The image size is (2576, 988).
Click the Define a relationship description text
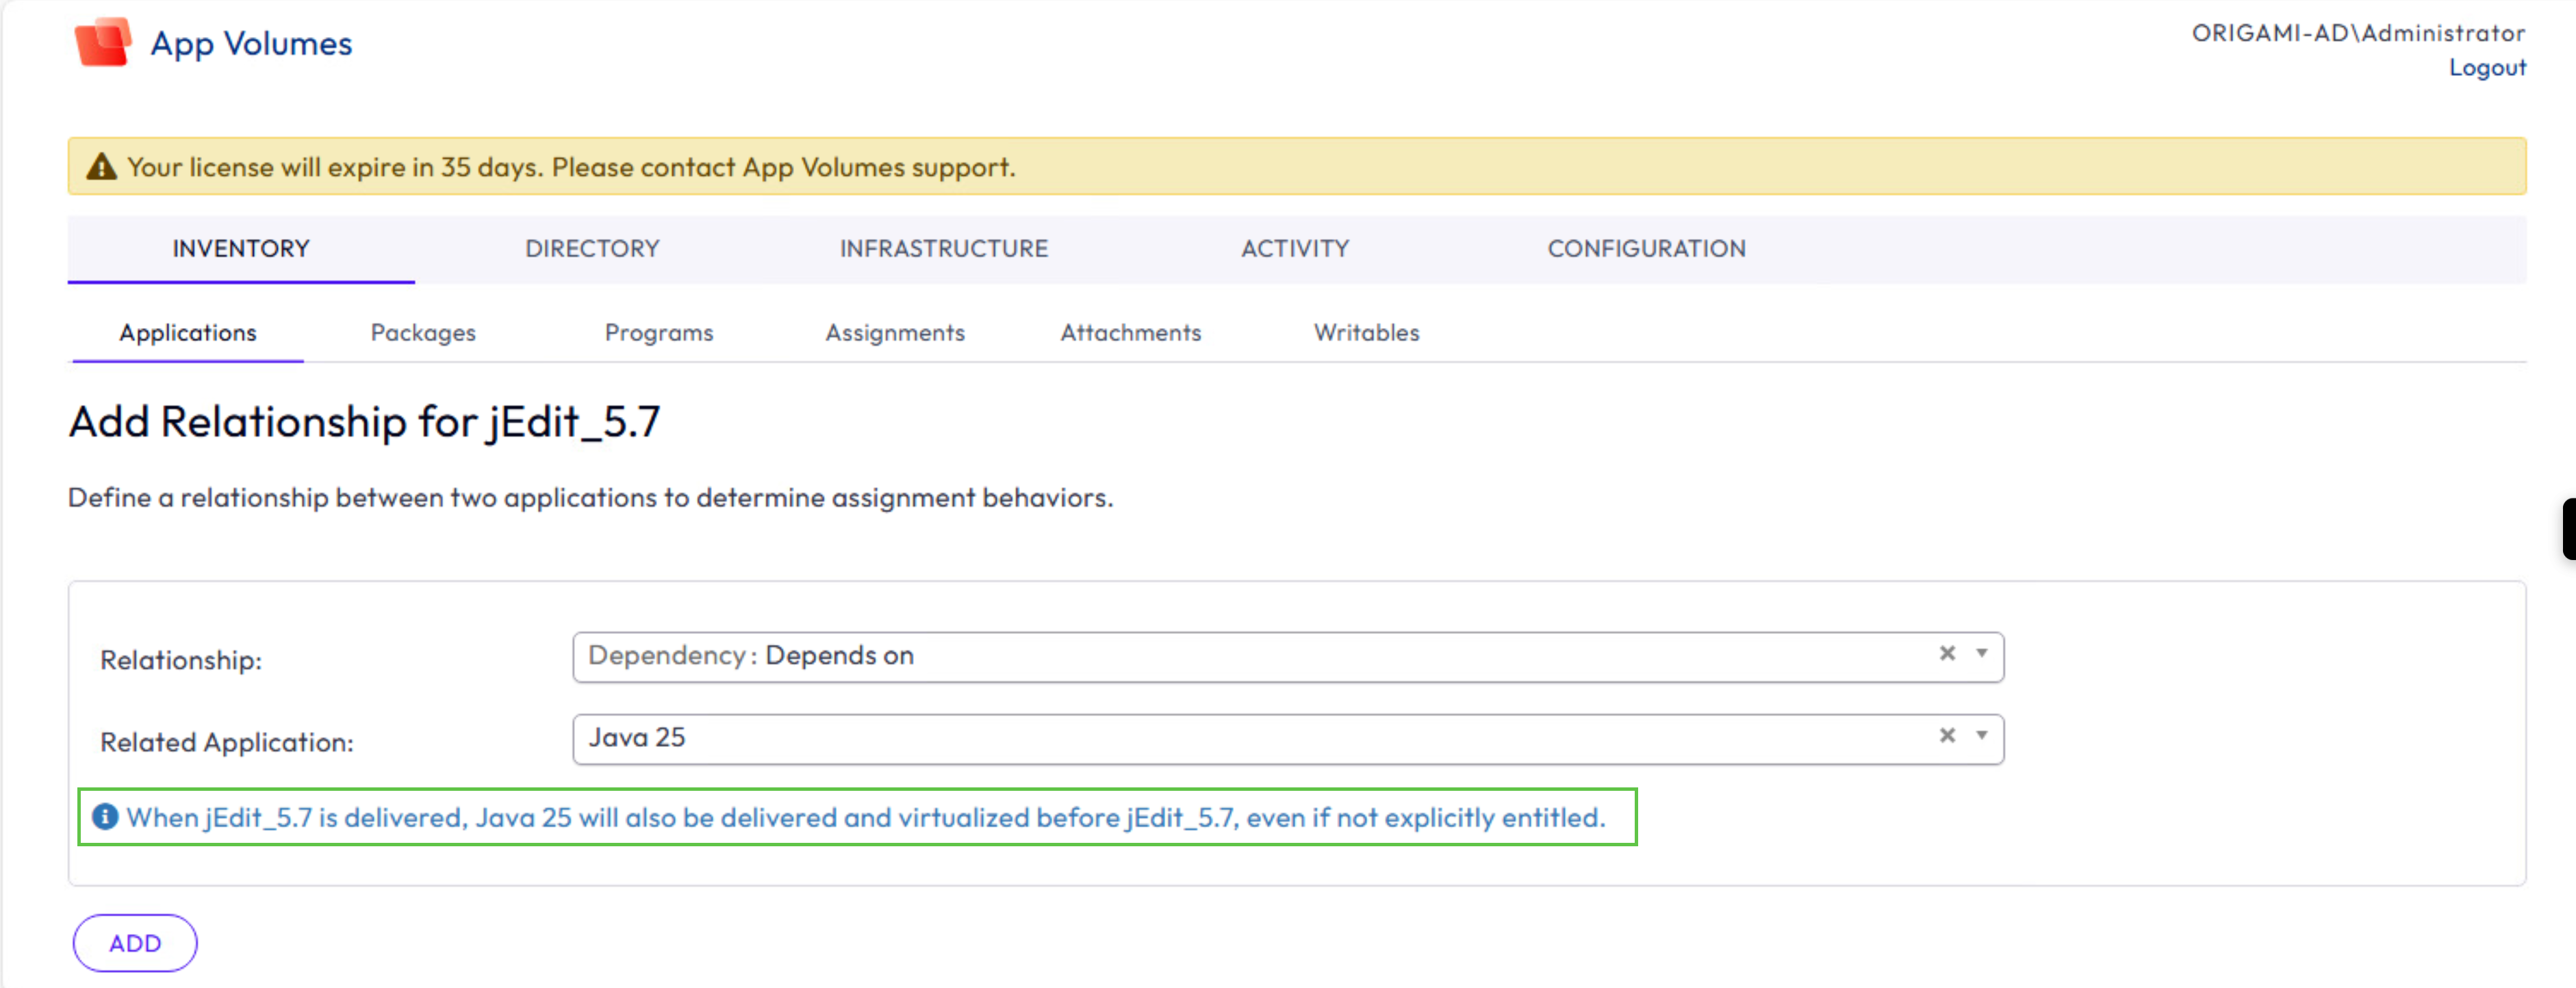590,497
